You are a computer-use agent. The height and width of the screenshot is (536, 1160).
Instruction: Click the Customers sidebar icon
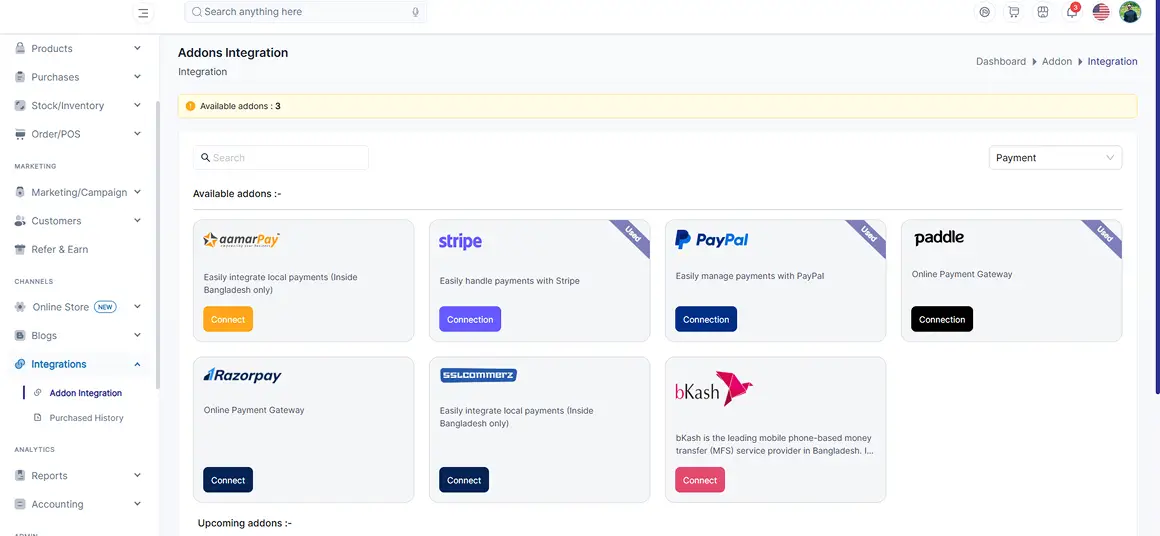(20, 221)
